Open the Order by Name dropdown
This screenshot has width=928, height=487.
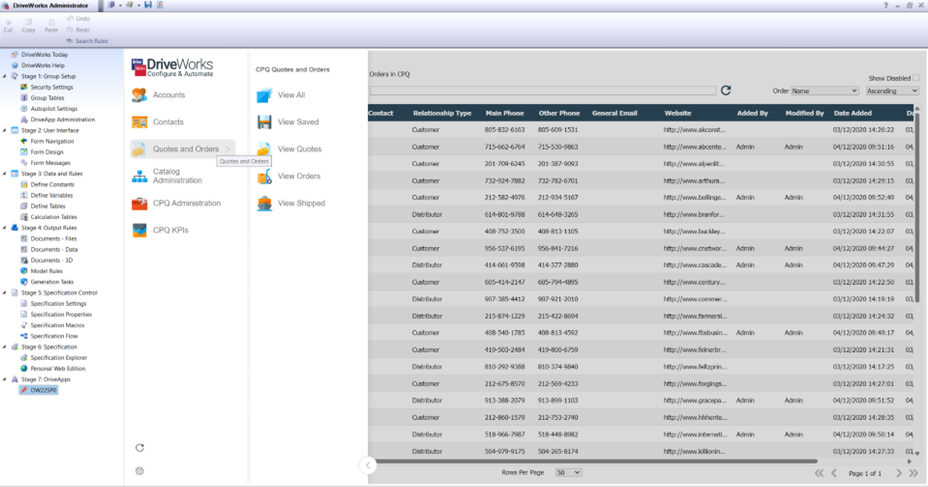click(824, 91)
